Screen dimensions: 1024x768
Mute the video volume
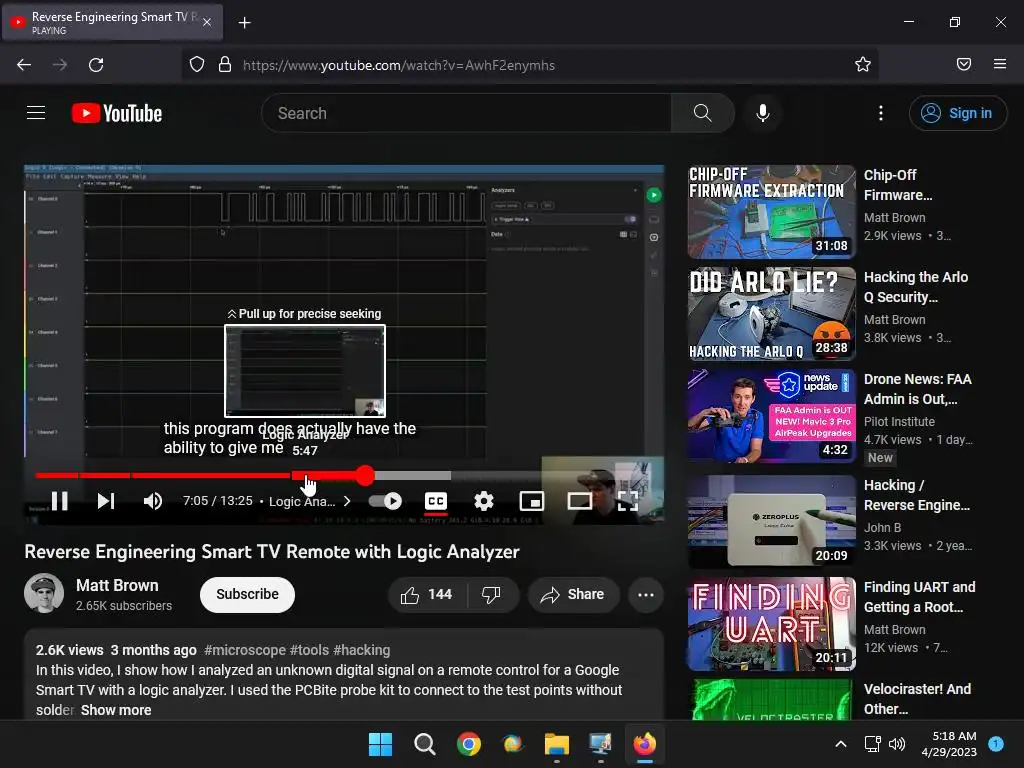click(153, 501)
